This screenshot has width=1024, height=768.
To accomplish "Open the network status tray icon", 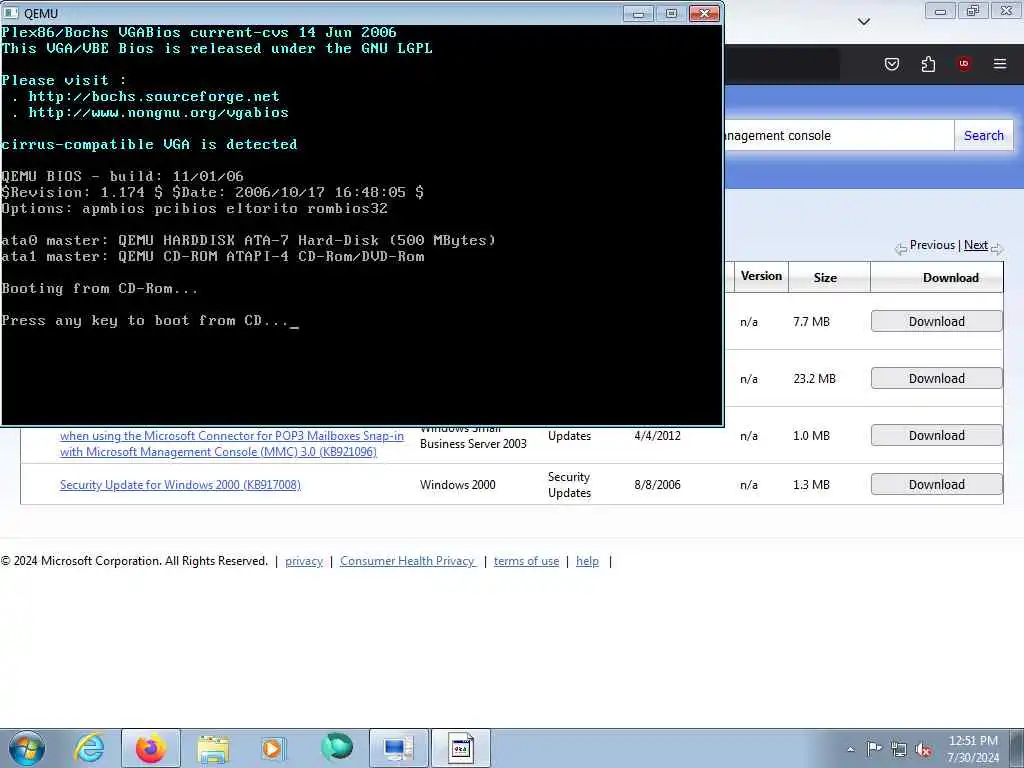I will tap(899, 750).
